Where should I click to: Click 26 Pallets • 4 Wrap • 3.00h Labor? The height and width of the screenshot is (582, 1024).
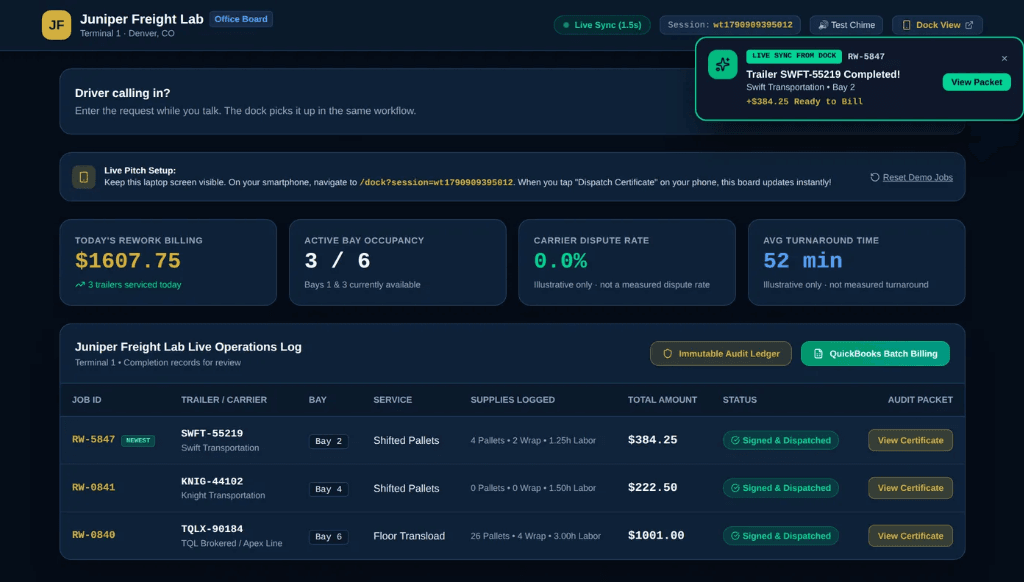536,536
